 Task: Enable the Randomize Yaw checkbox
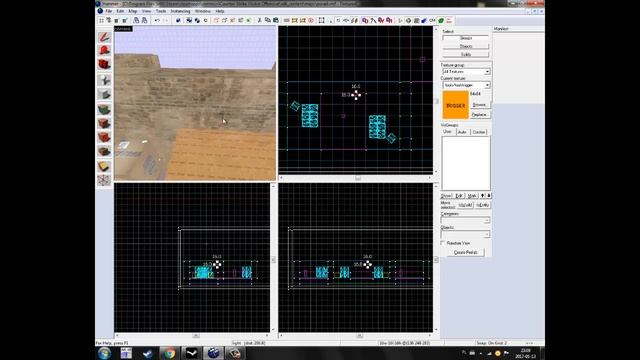443,243
